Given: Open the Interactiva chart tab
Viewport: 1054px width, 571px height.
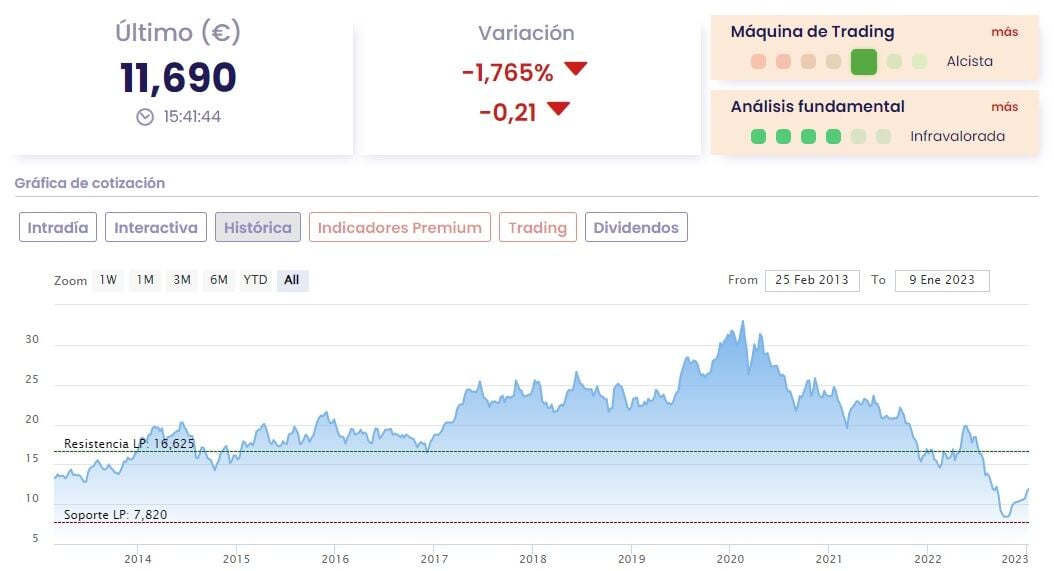Looking at the screenshot, I should tap(156, 228).
